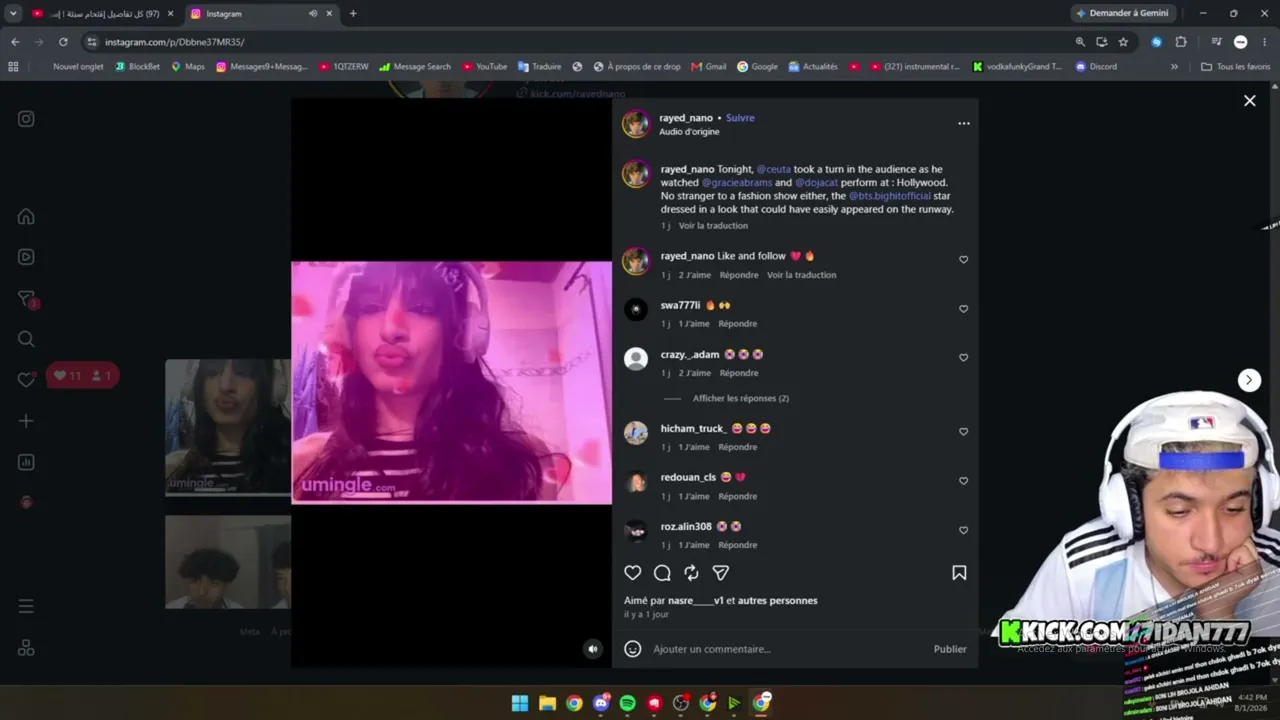Open the profile avatar in the sidebar
1280x720 pixels.
(26, 502)
